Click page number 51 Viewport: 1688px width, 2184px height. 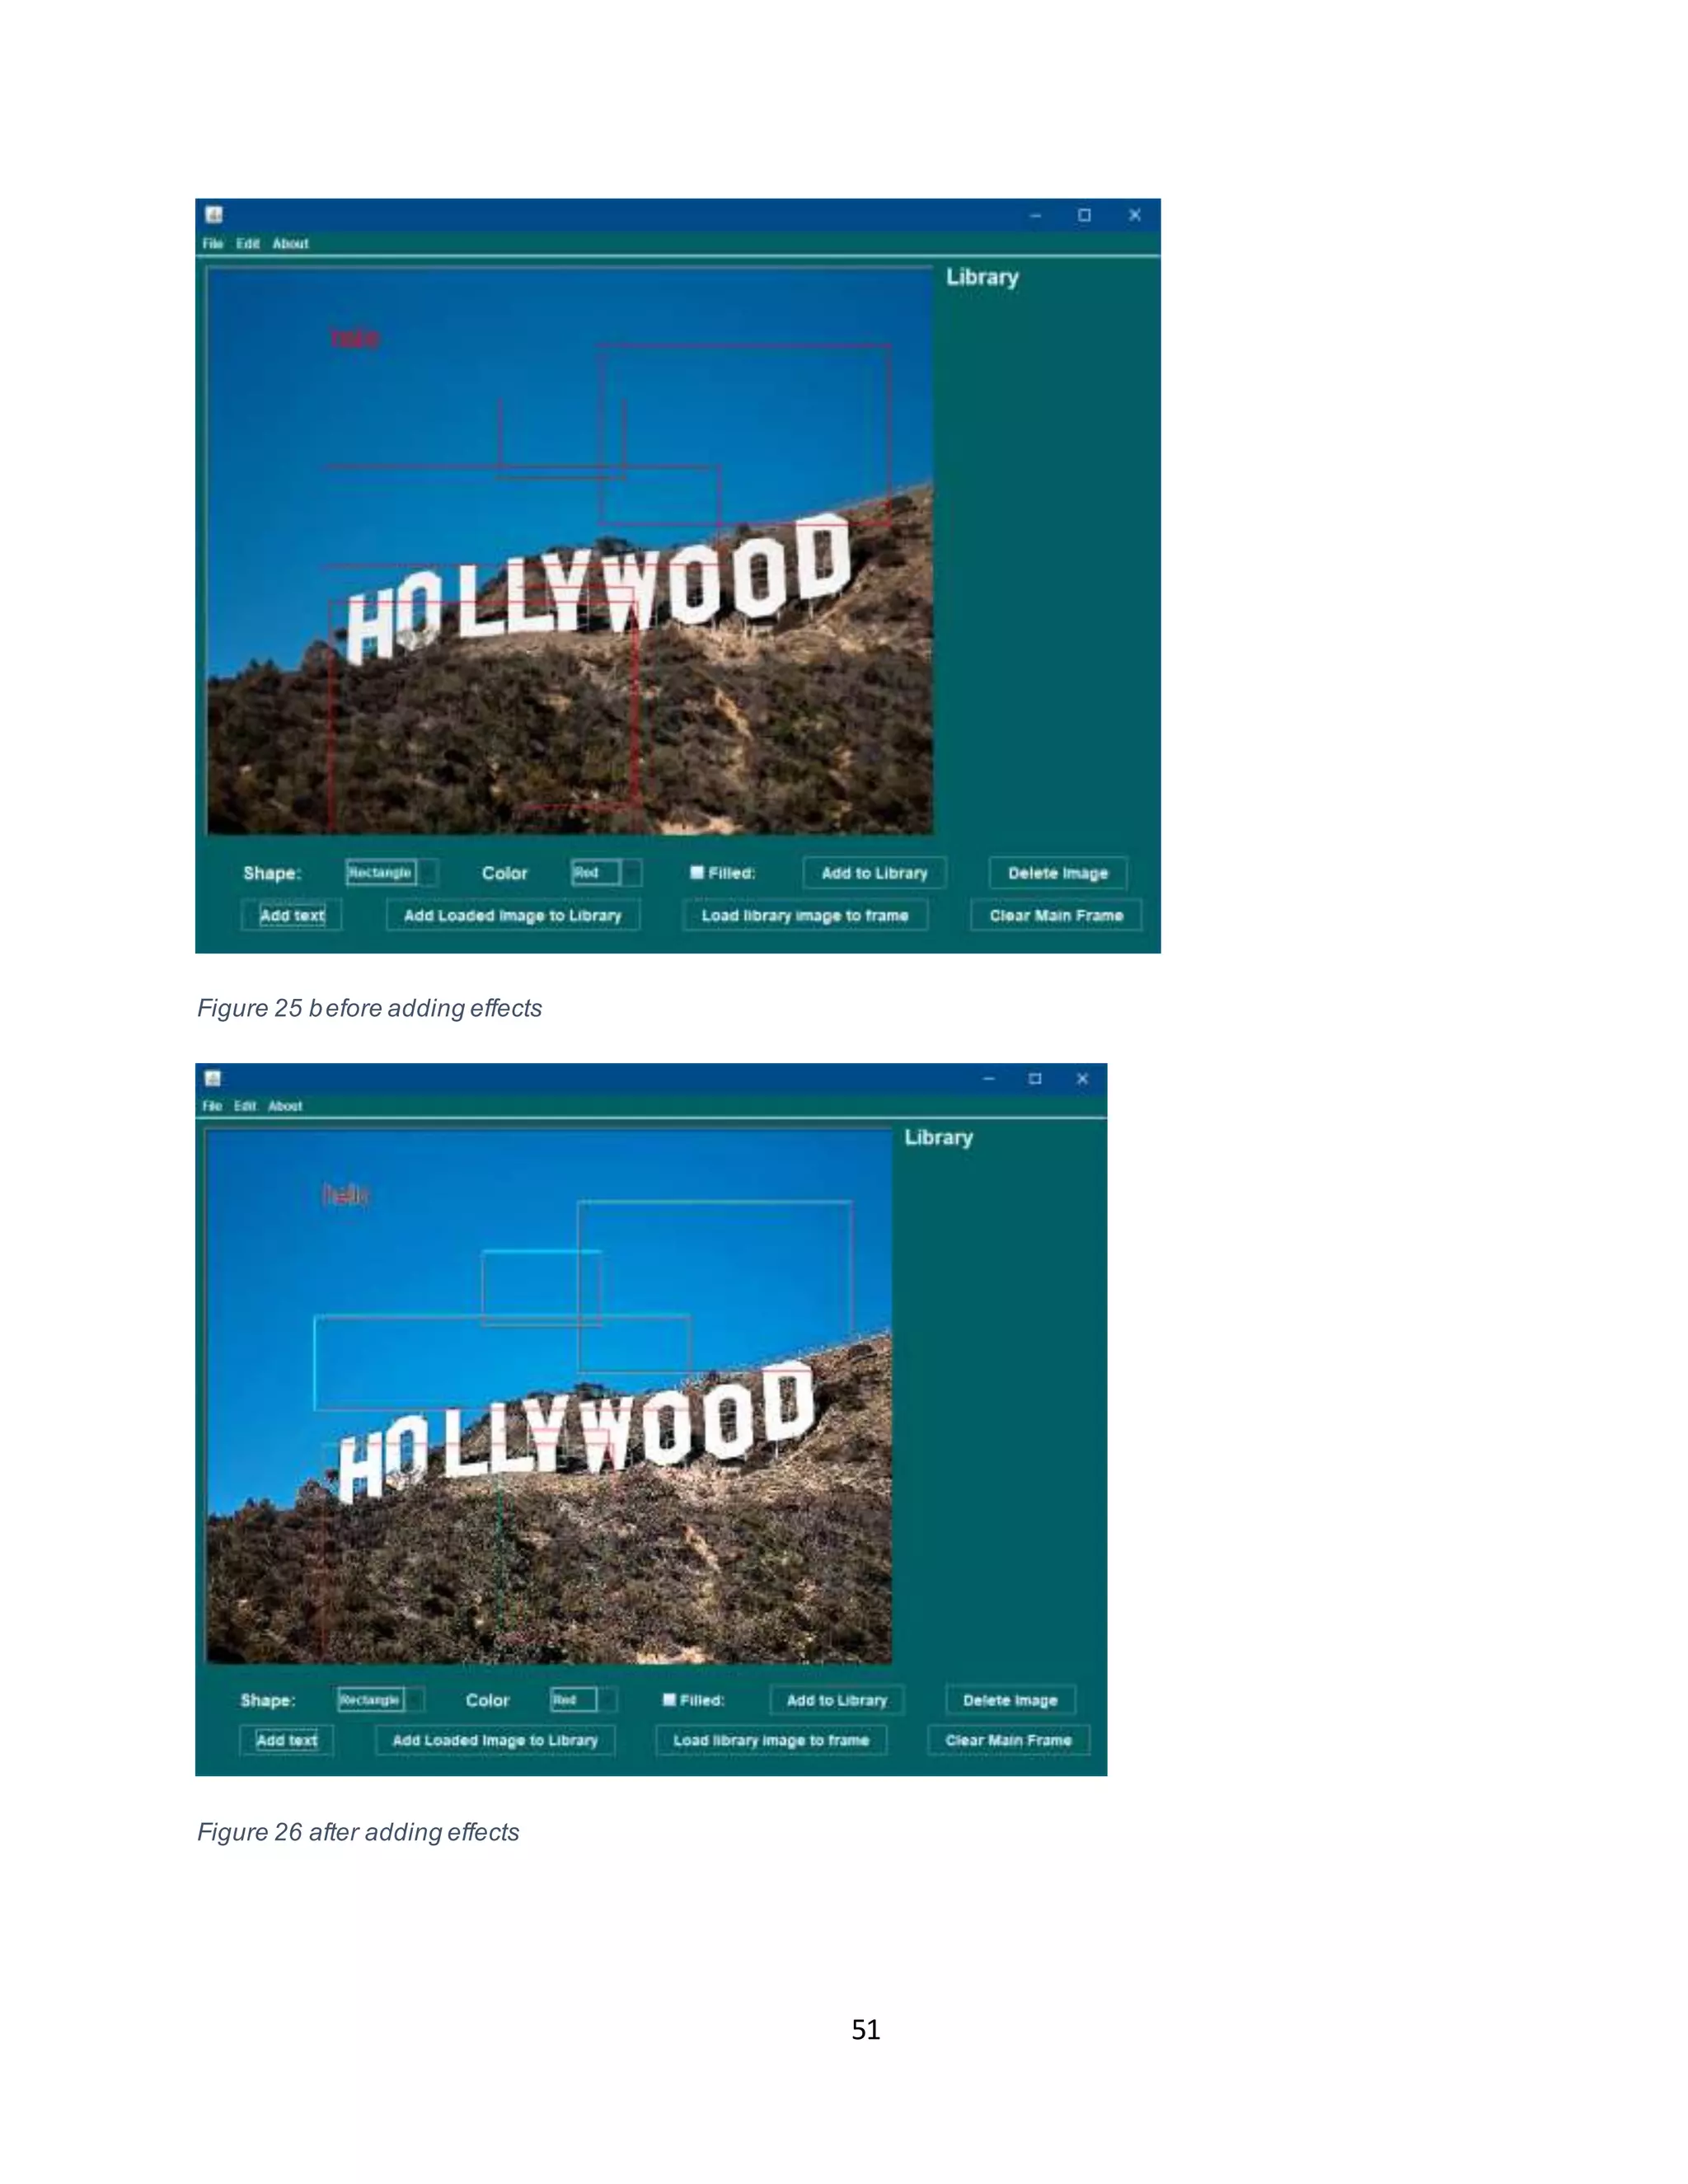(x=866, y=2029)
